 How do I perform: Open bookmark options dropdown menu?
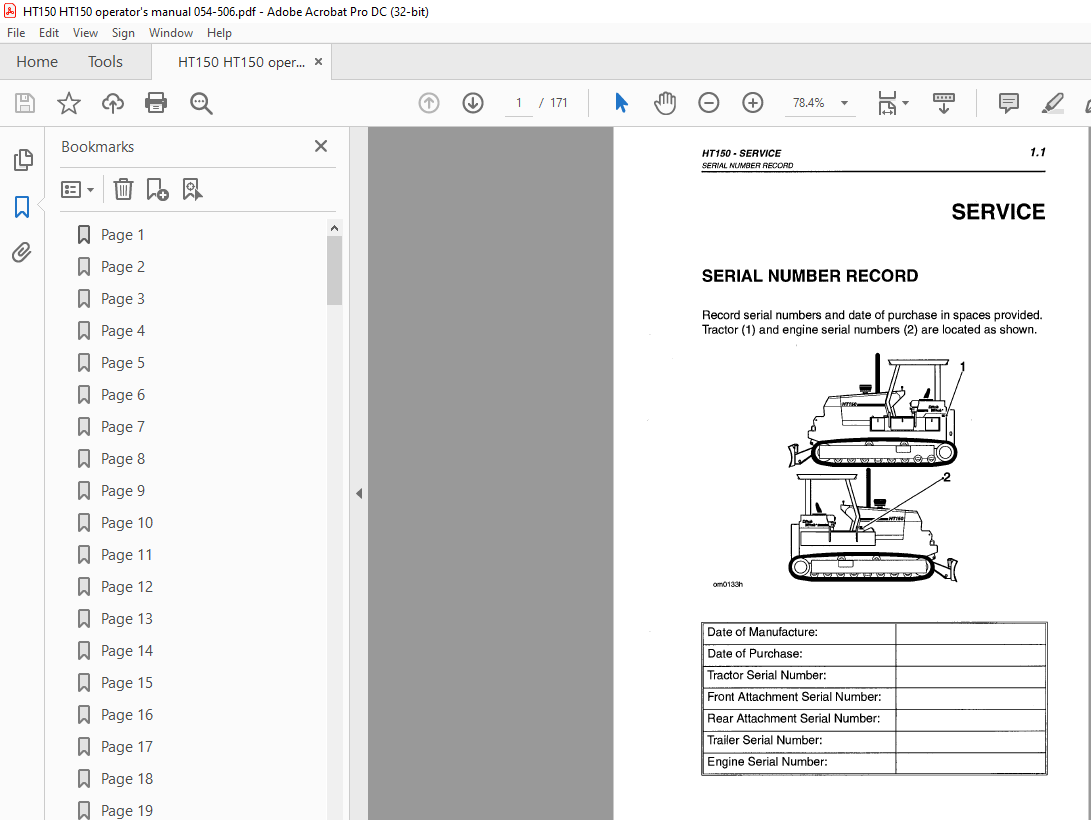coord(77,189)
